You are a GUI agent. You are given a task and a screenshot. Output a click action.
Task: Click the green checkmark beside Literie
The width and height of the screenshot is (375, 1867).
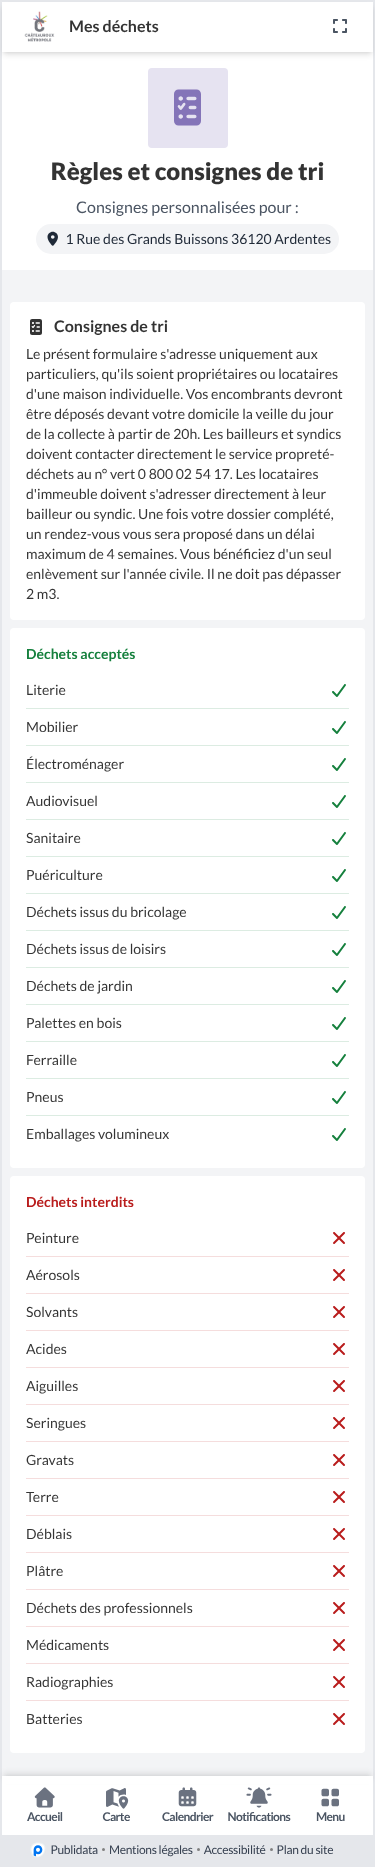[339, 690]
